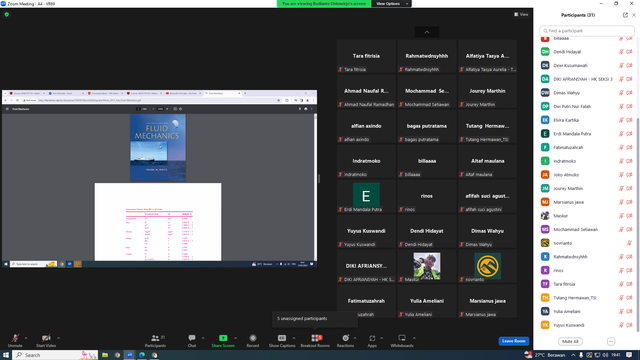
Task: Click the Find a participant search field
Action: pos(587,31)
